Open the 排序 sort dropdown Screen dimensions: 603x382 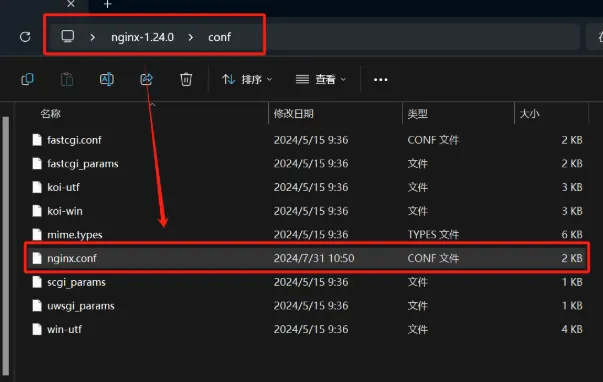(x=247, y=79)
